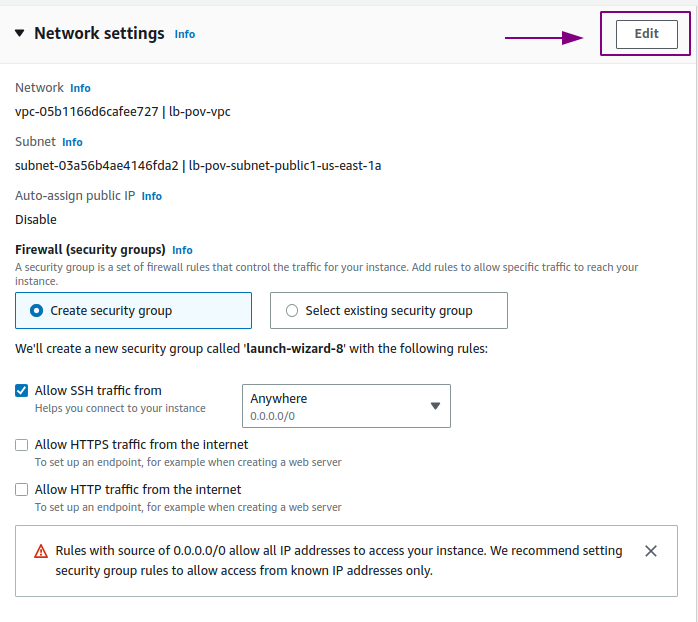The height and width of the screenshot is (622, 698).
Task: Click the launch-wizard-8 security group name
Action: (295, 349)
